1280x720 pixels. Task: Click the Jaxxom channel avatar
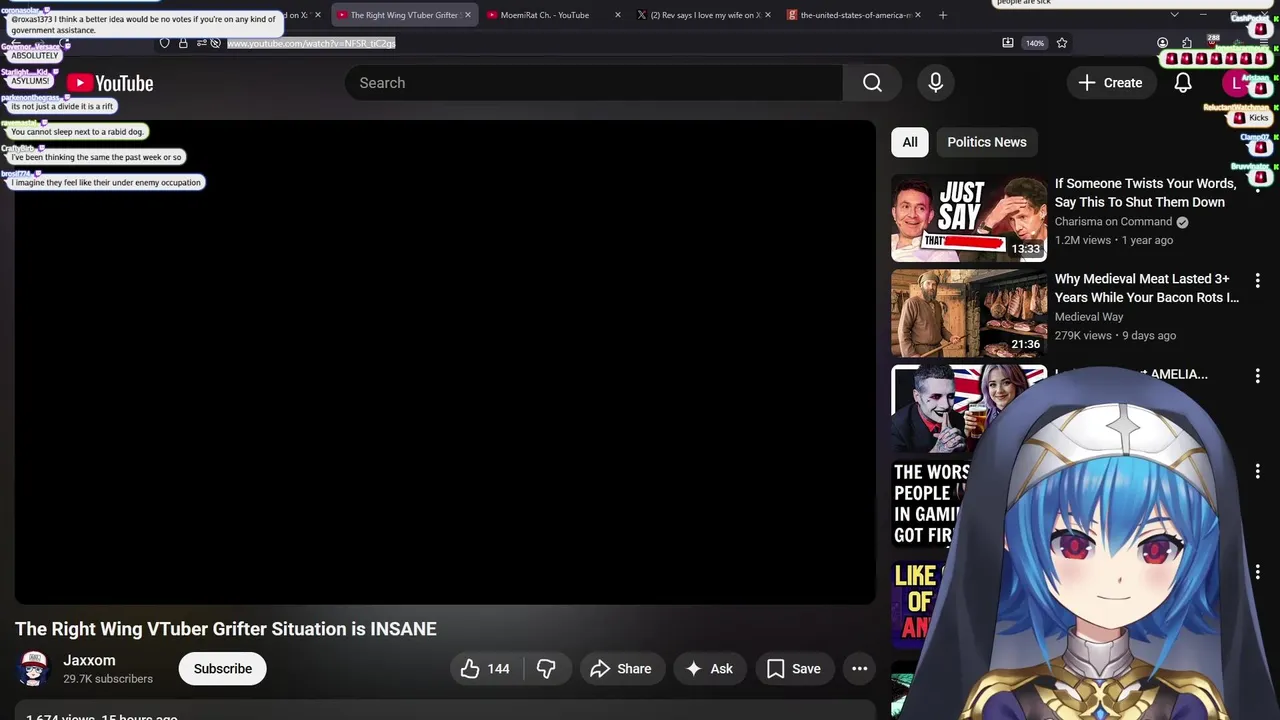(x=33, y=669)
